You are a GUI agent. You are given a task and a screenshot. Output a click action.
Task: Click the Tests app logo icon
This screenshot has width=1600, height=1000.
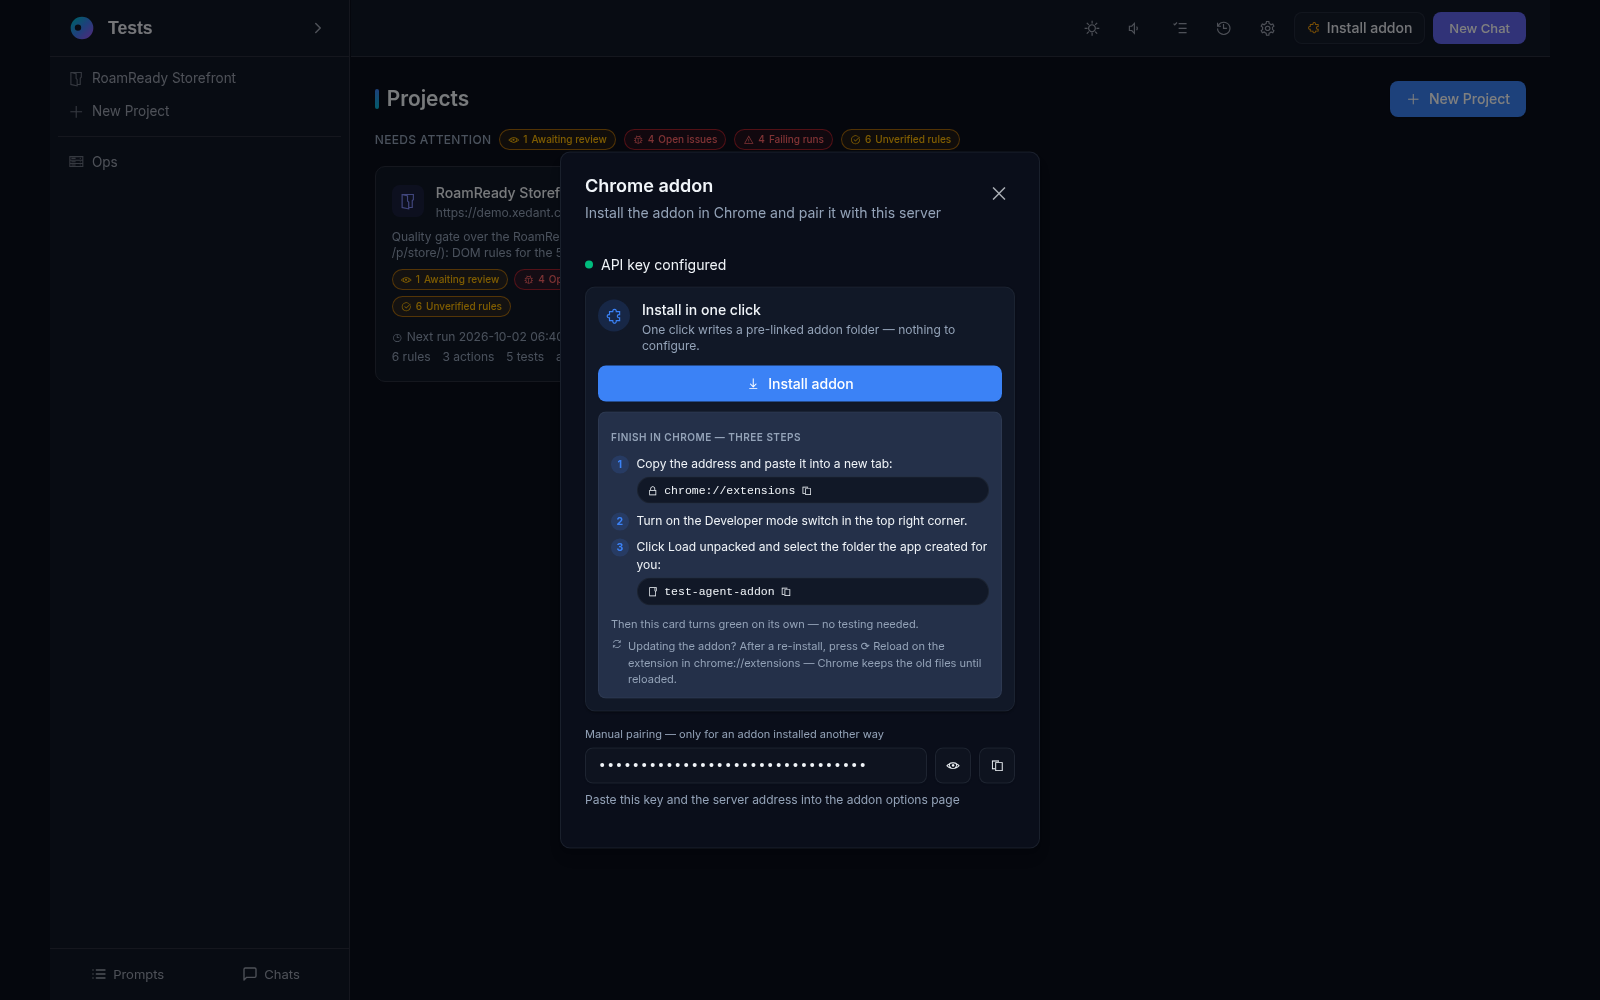coord(82,28)
